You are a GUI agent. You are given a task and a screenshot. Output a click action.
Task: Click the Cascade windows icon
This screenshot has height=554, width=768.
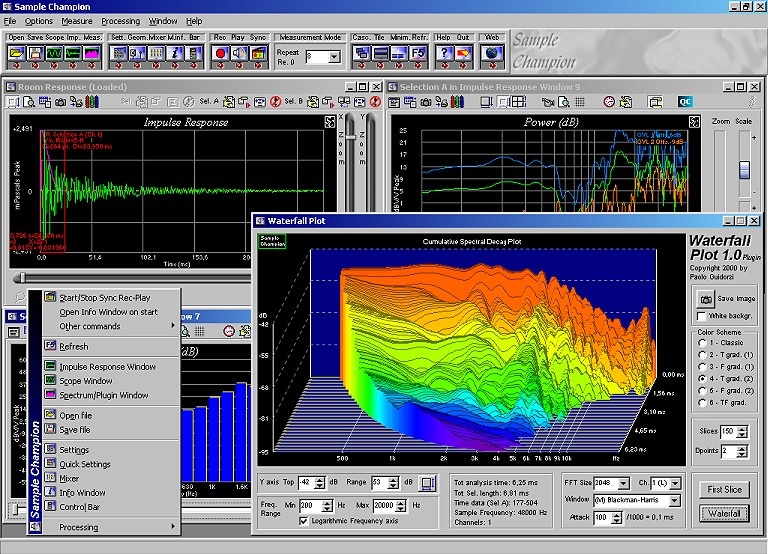point(362,53)
